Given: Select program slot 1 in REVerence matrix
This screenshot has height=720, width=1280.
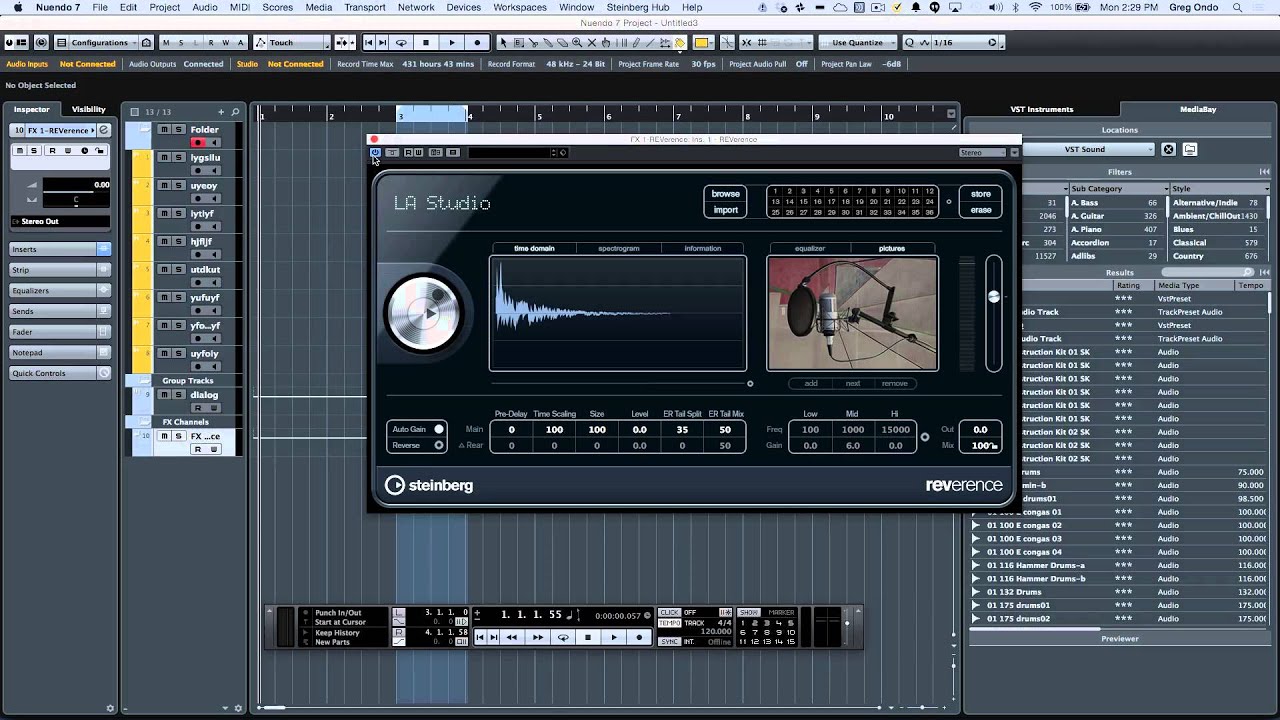Looking at the screenshot, I should click(776, 191).
